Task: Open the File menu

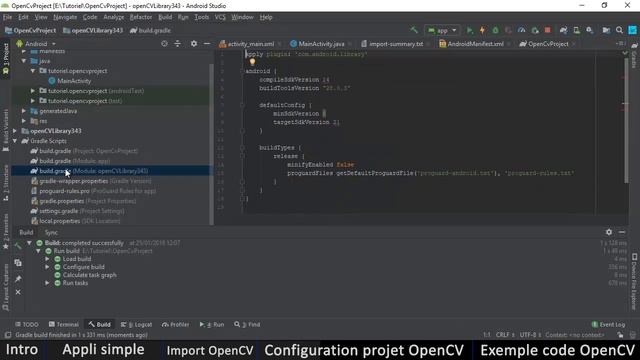Action: pos(7,17)
